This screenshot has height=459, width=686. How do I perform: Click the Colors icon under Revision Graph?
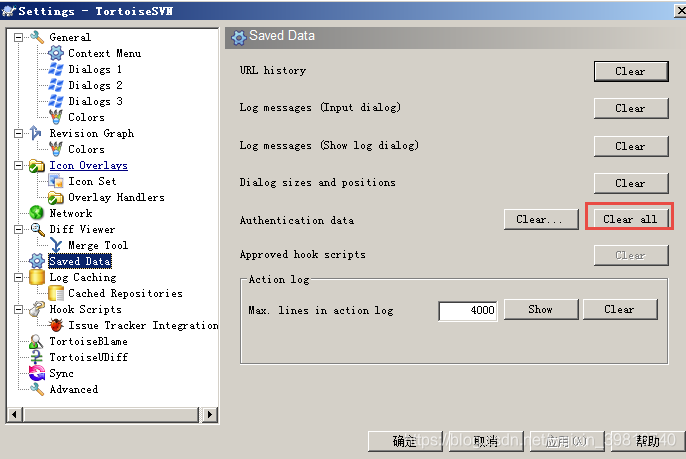pos(56,149)
